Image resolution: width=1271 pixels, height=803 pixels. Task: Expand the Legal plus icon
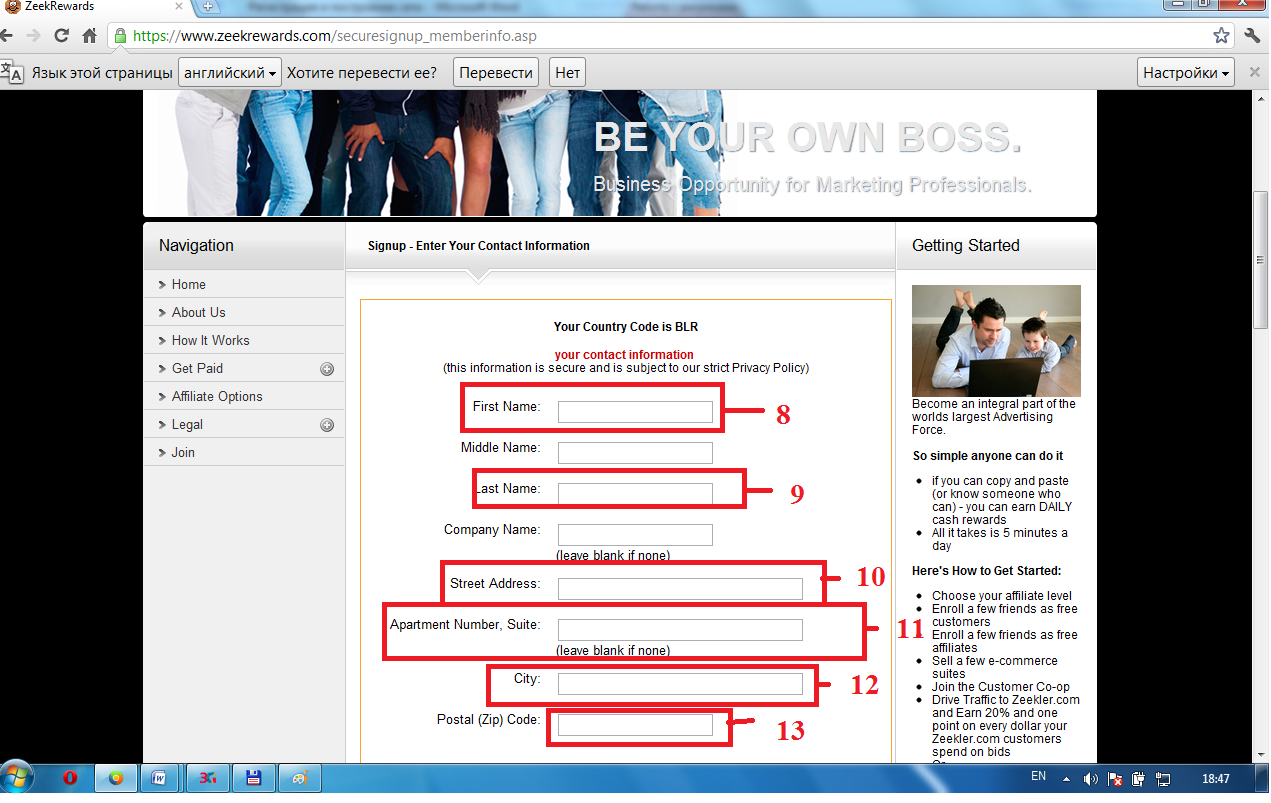tap(326, 425)
